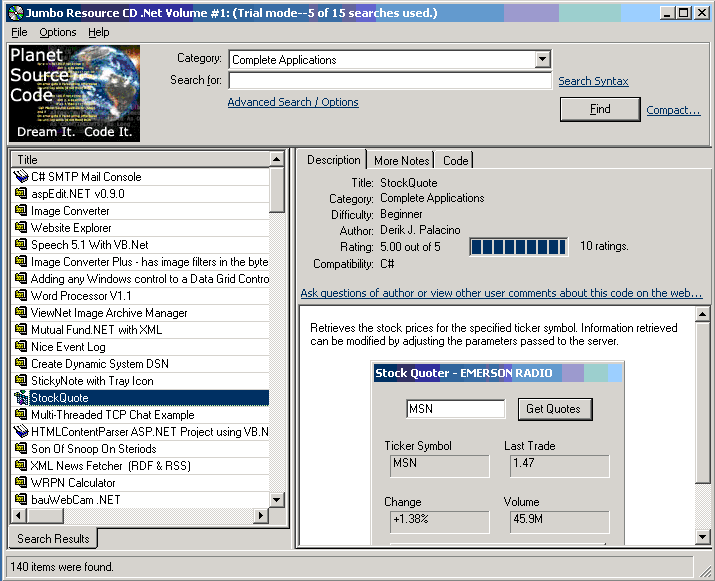
Task: Click the icon next to aspEdit.NET v0.9.0
Action: [x=21, y=193]
